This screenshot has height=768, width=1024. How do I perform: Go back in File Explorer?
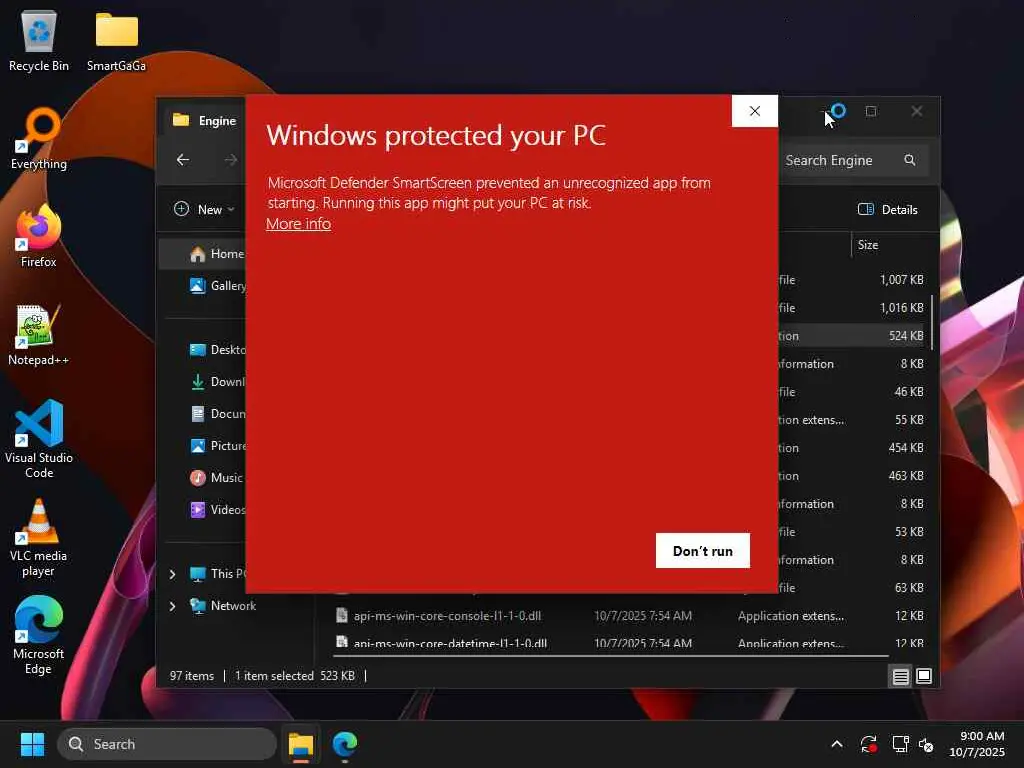pyautogui.click(x=183, y=160)
